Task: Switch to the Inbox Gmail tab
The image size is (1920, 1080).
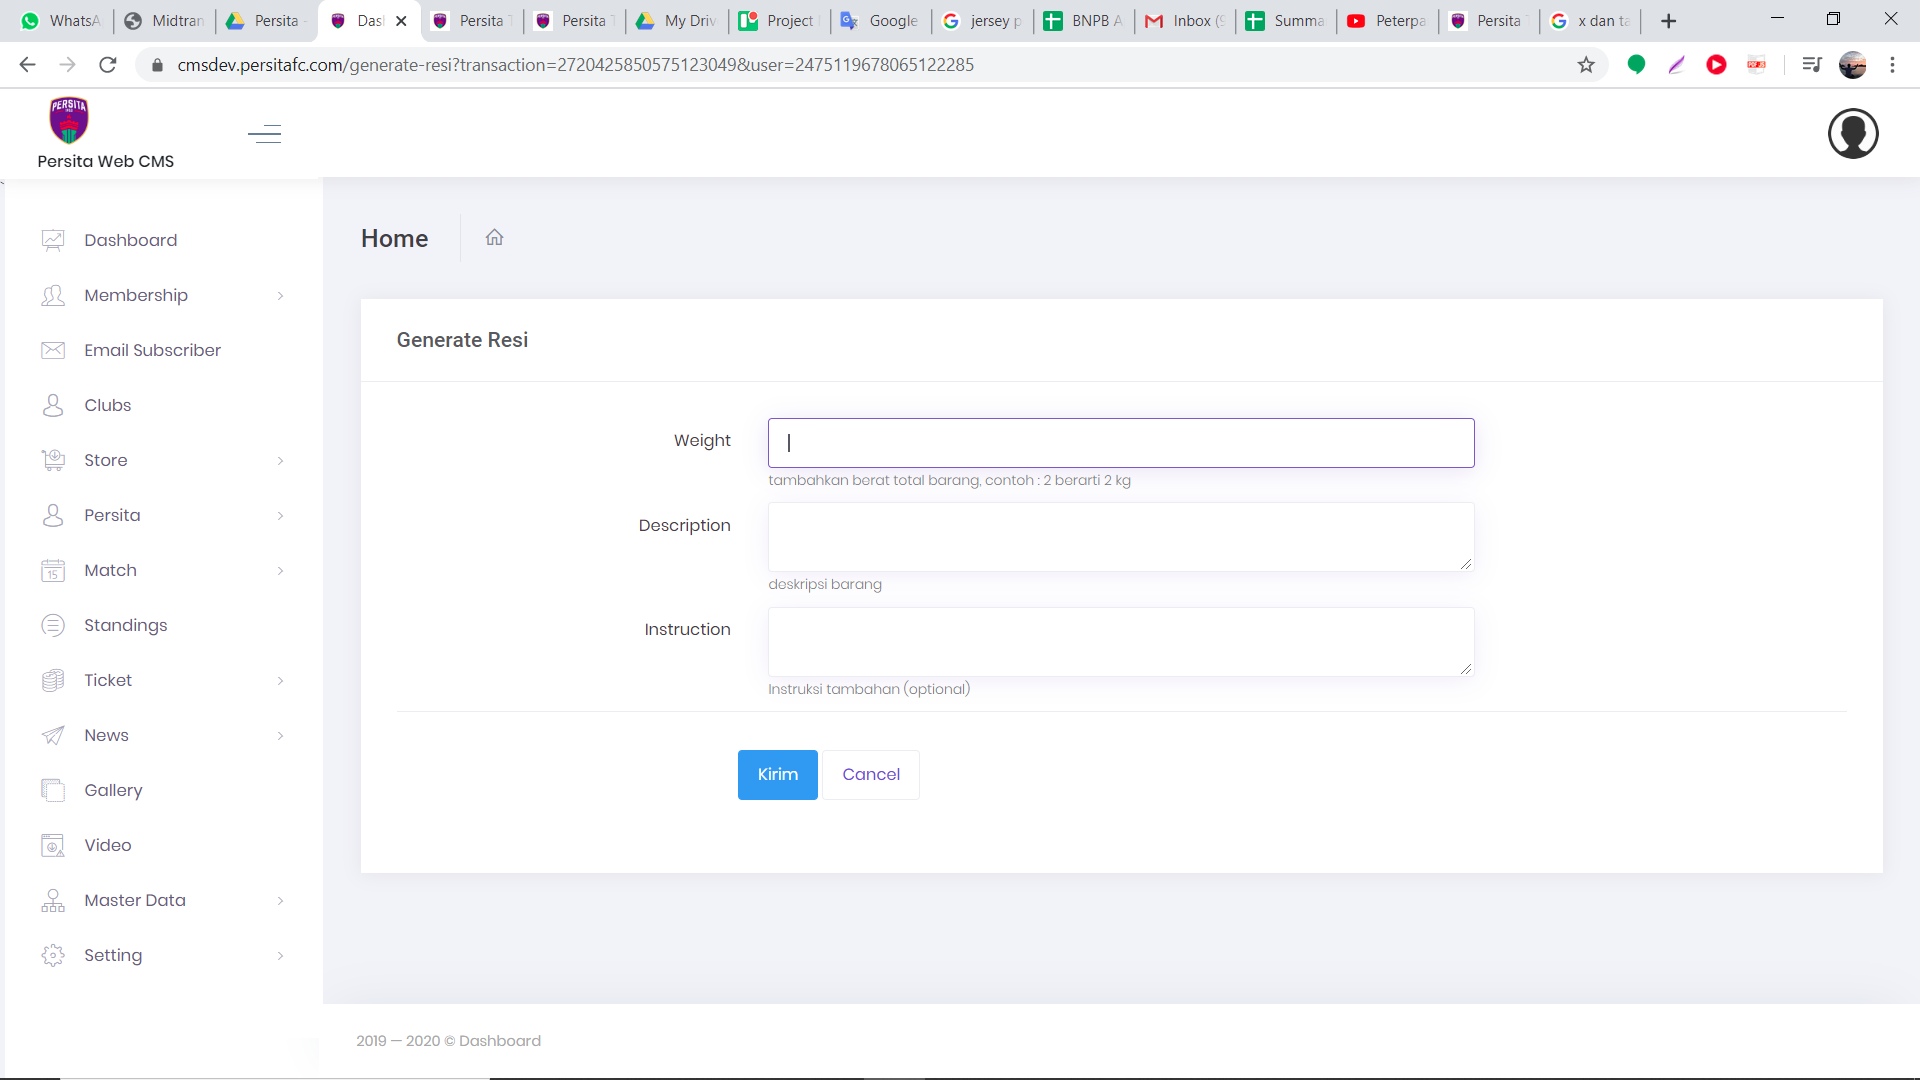Action: point(1184,21)
